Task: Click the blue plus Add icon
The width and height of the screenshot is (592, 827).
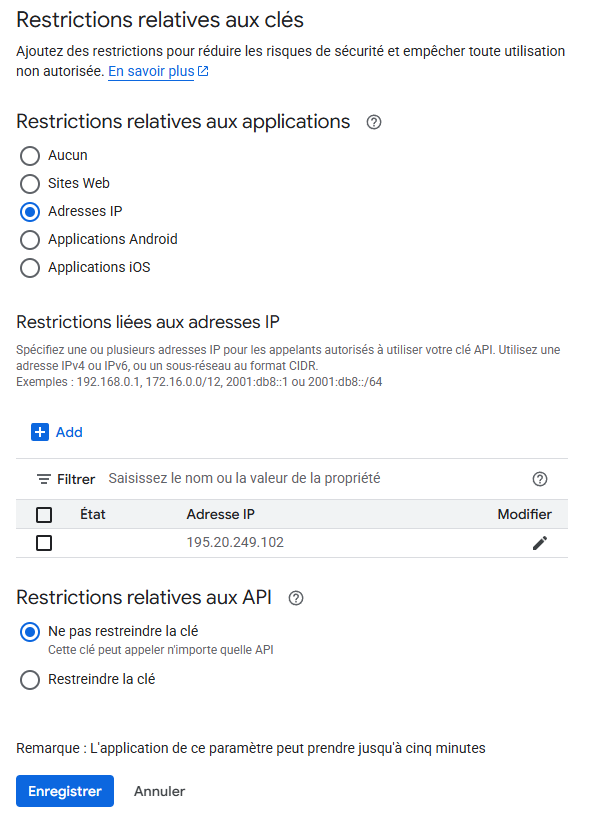Action: (x=40, y=432)
